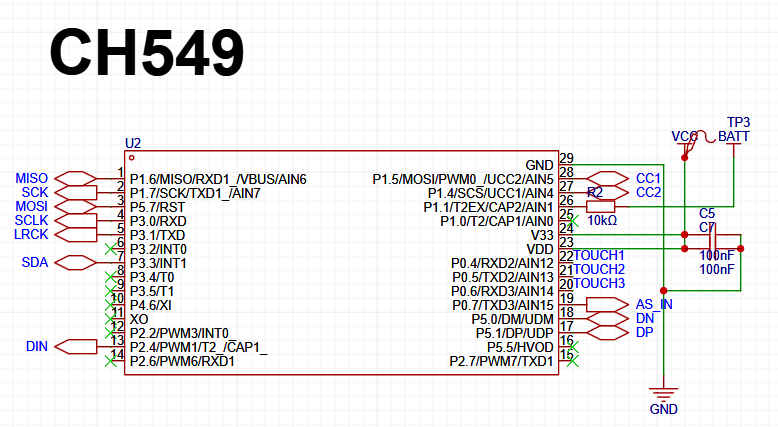Select the CC2 net port symbol
The width and height of the screenshot is (778, 427).
coord(608,192)
